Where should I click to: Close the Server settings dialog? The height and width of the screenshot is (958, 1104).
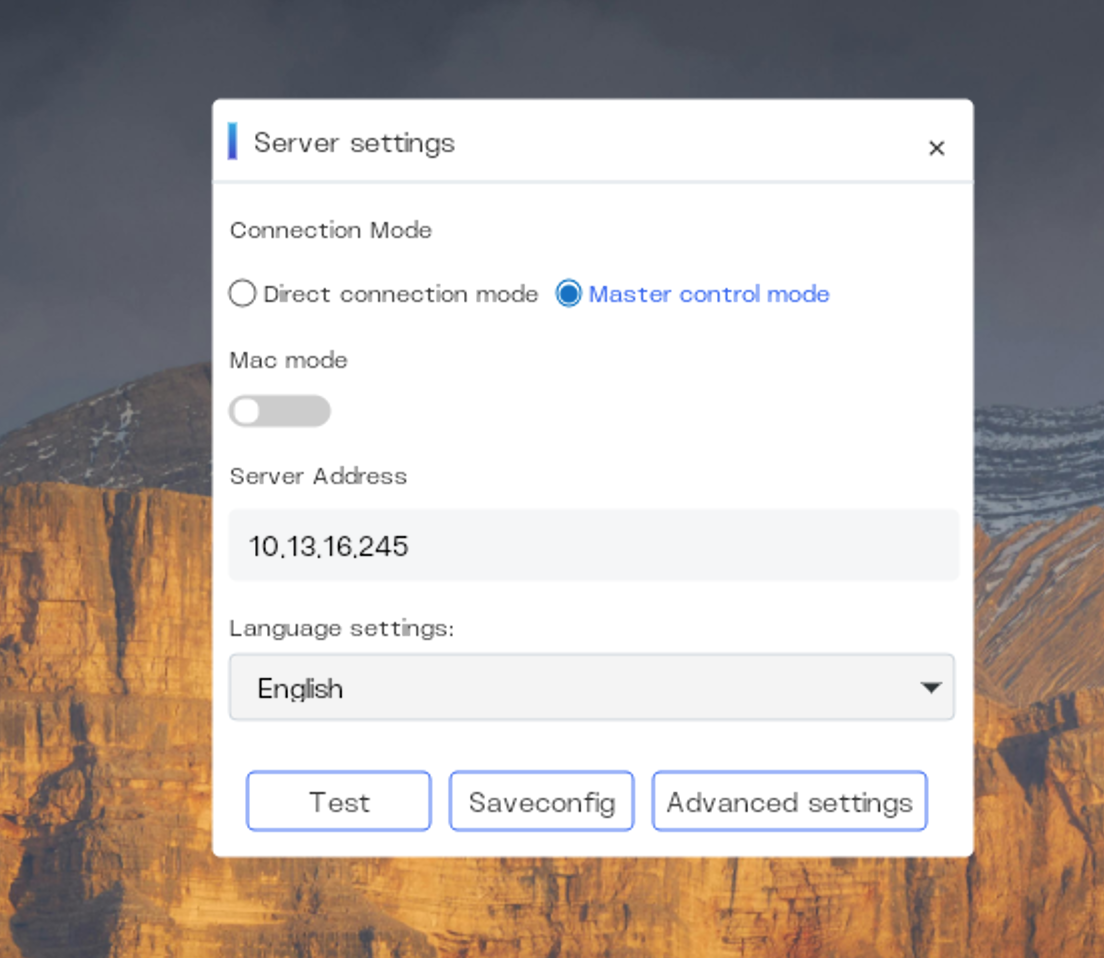936,148
